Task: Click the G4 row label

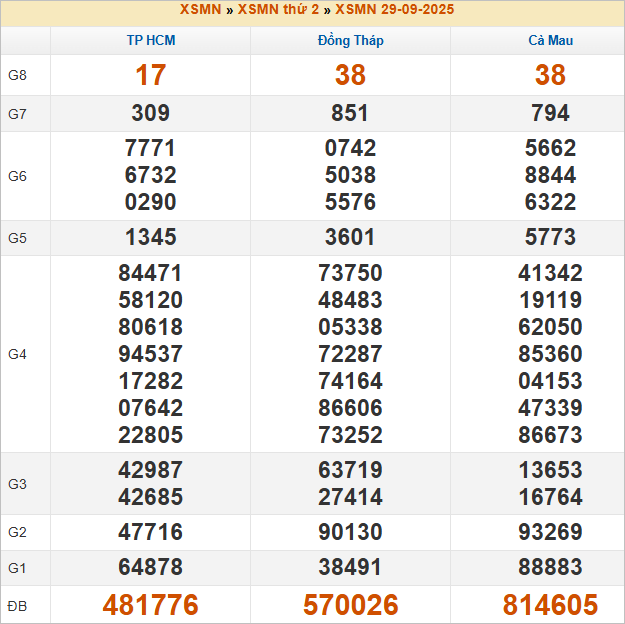Action: click(17, 354)
